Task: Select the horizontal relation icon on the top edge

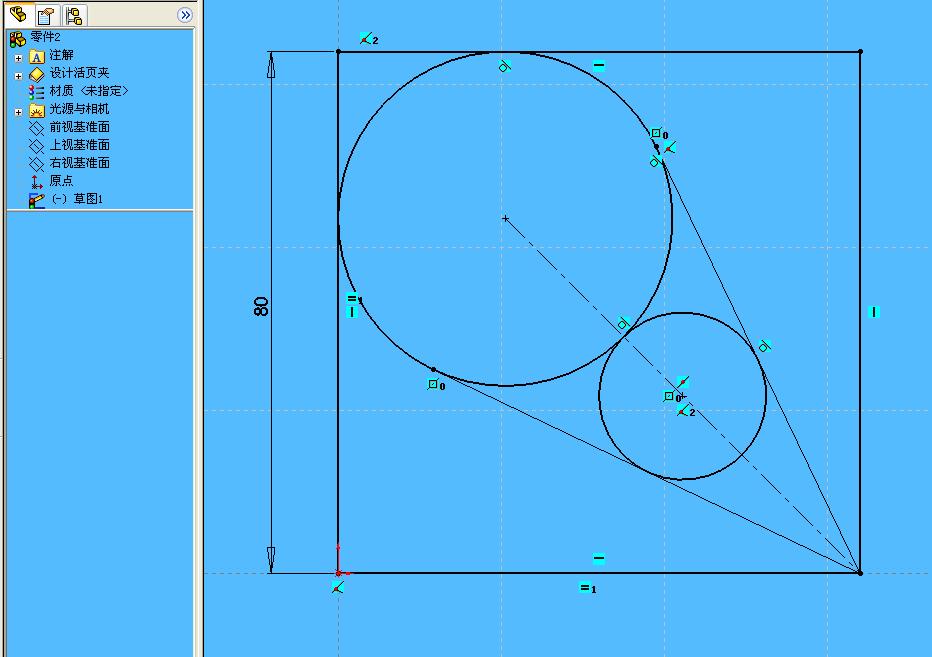Action: pyautogui.click(x=599, y=65)
